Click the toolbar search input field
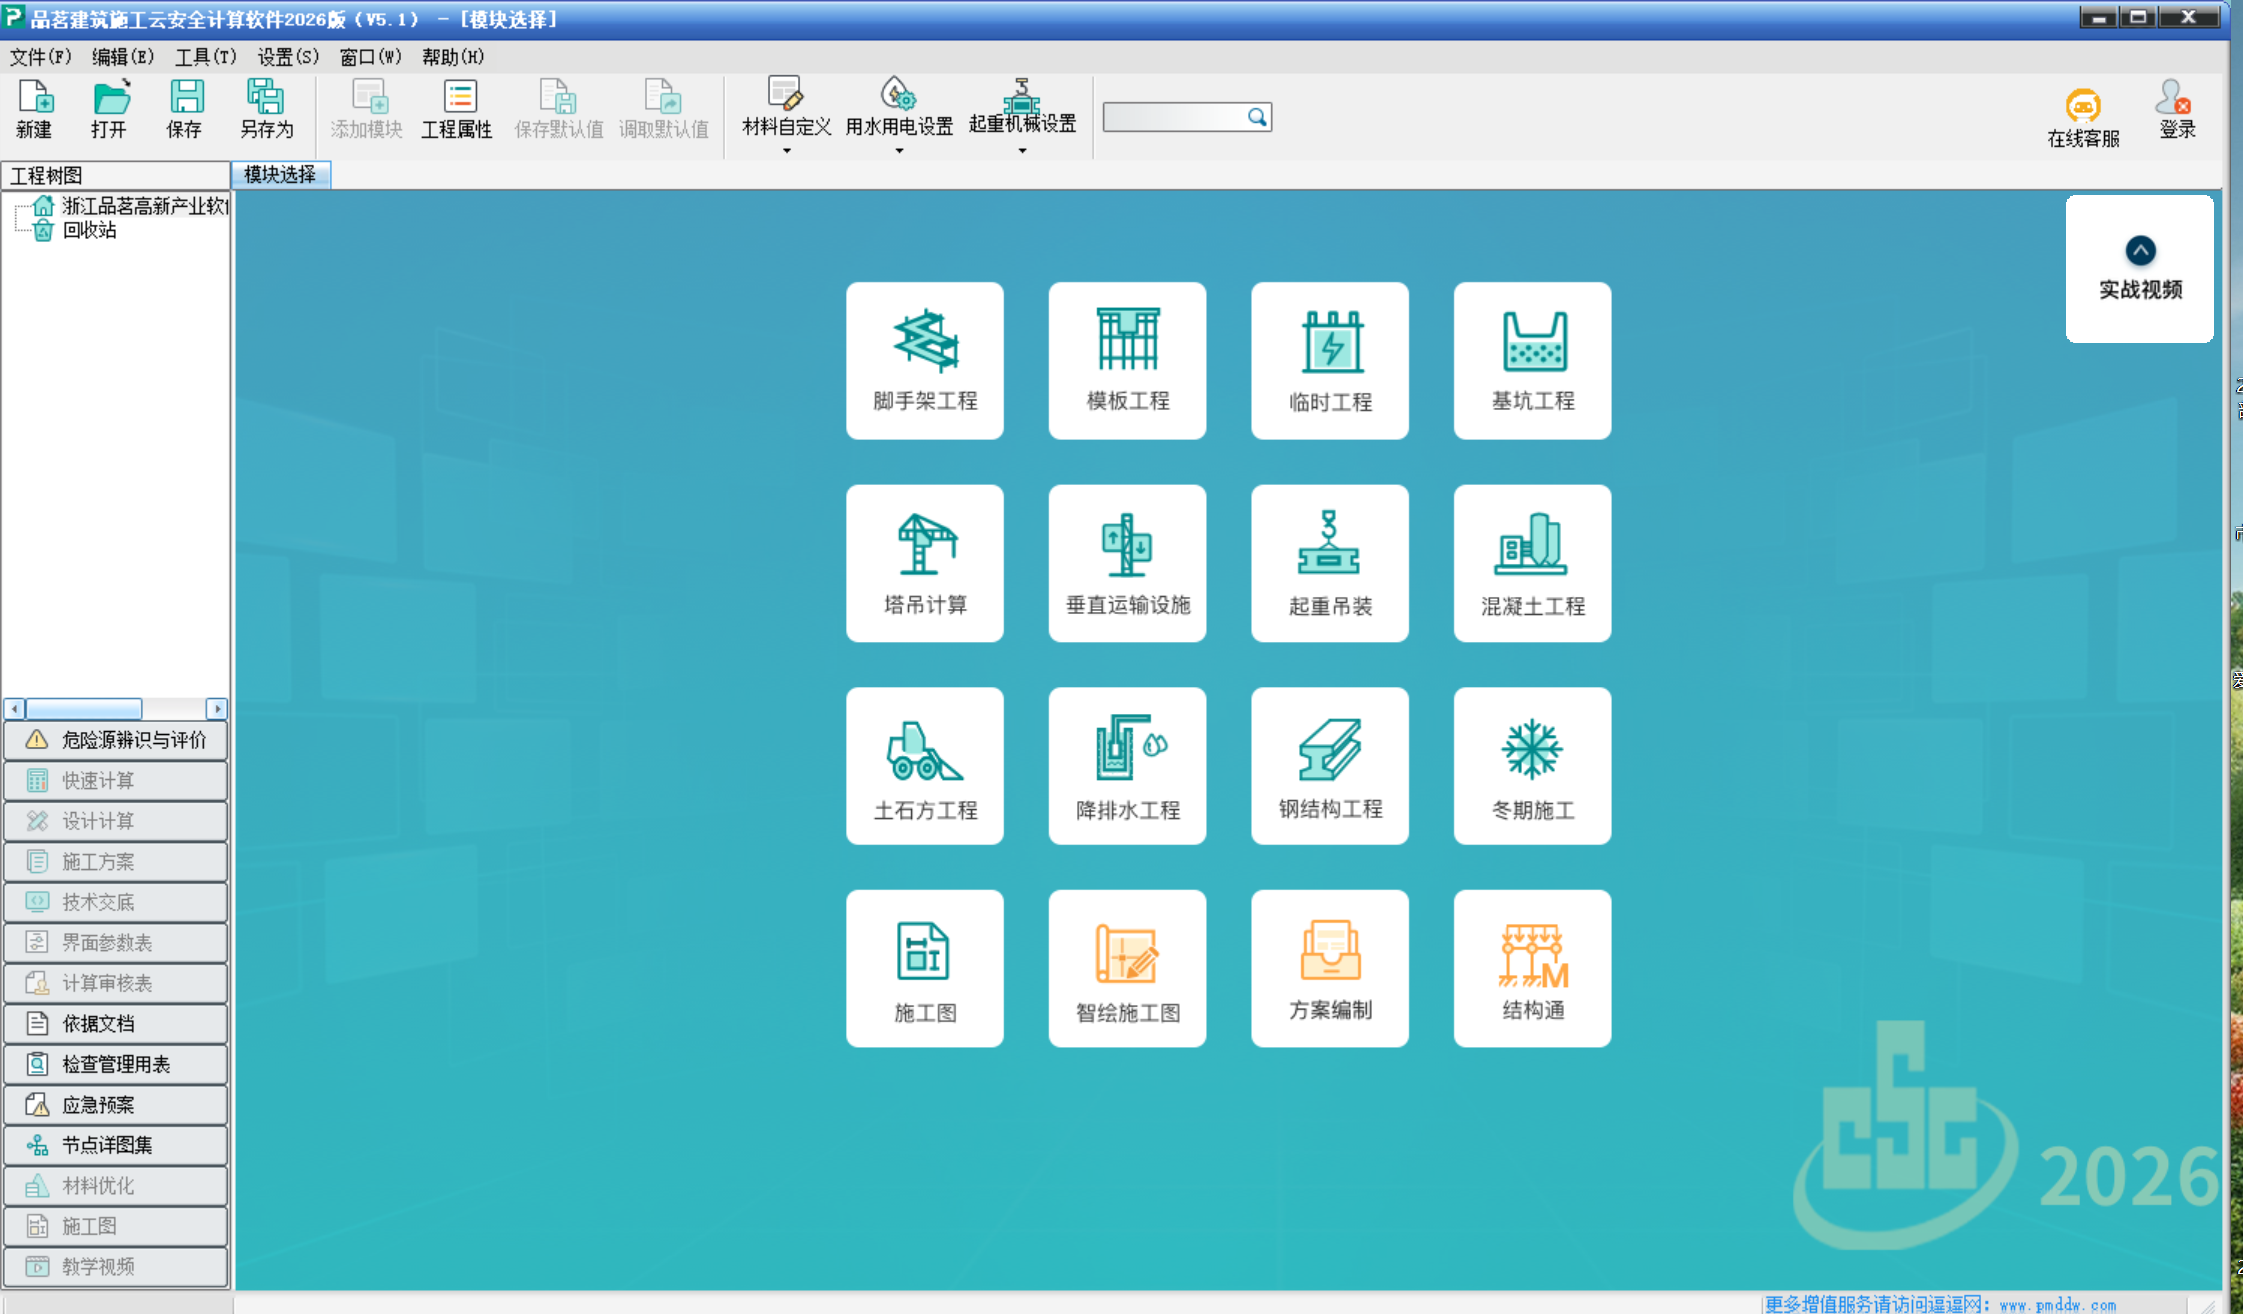Image resolution: width=2243 pixels, height=1314 pixels. [1173, 118]
